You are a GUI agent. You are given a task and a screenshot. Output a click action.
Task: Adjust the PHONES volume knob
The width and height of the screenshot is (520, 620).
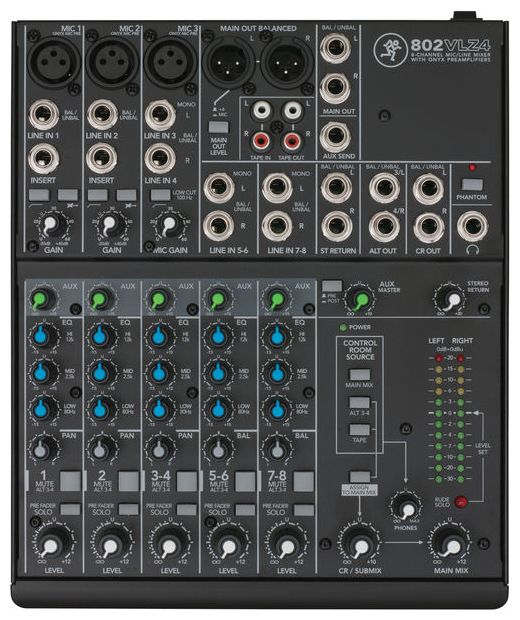[406, 507]
